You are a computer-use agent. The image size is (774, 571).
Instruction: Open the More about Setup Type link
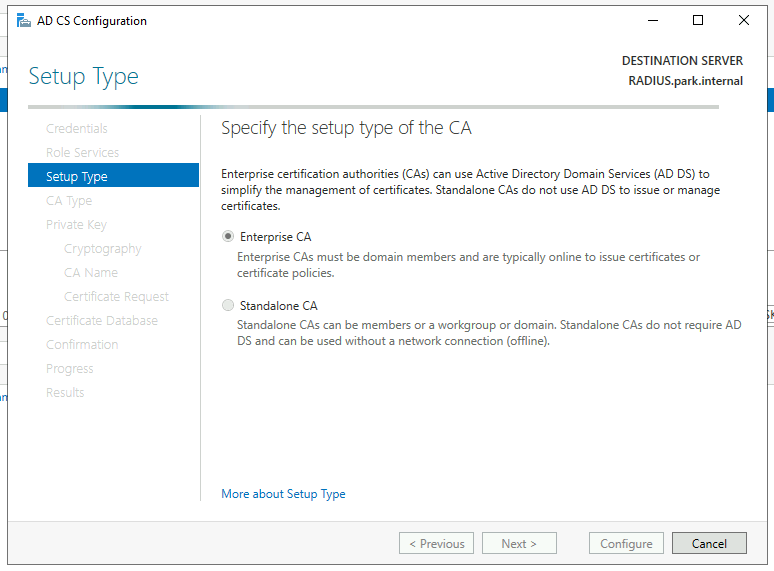pos(283,494)
